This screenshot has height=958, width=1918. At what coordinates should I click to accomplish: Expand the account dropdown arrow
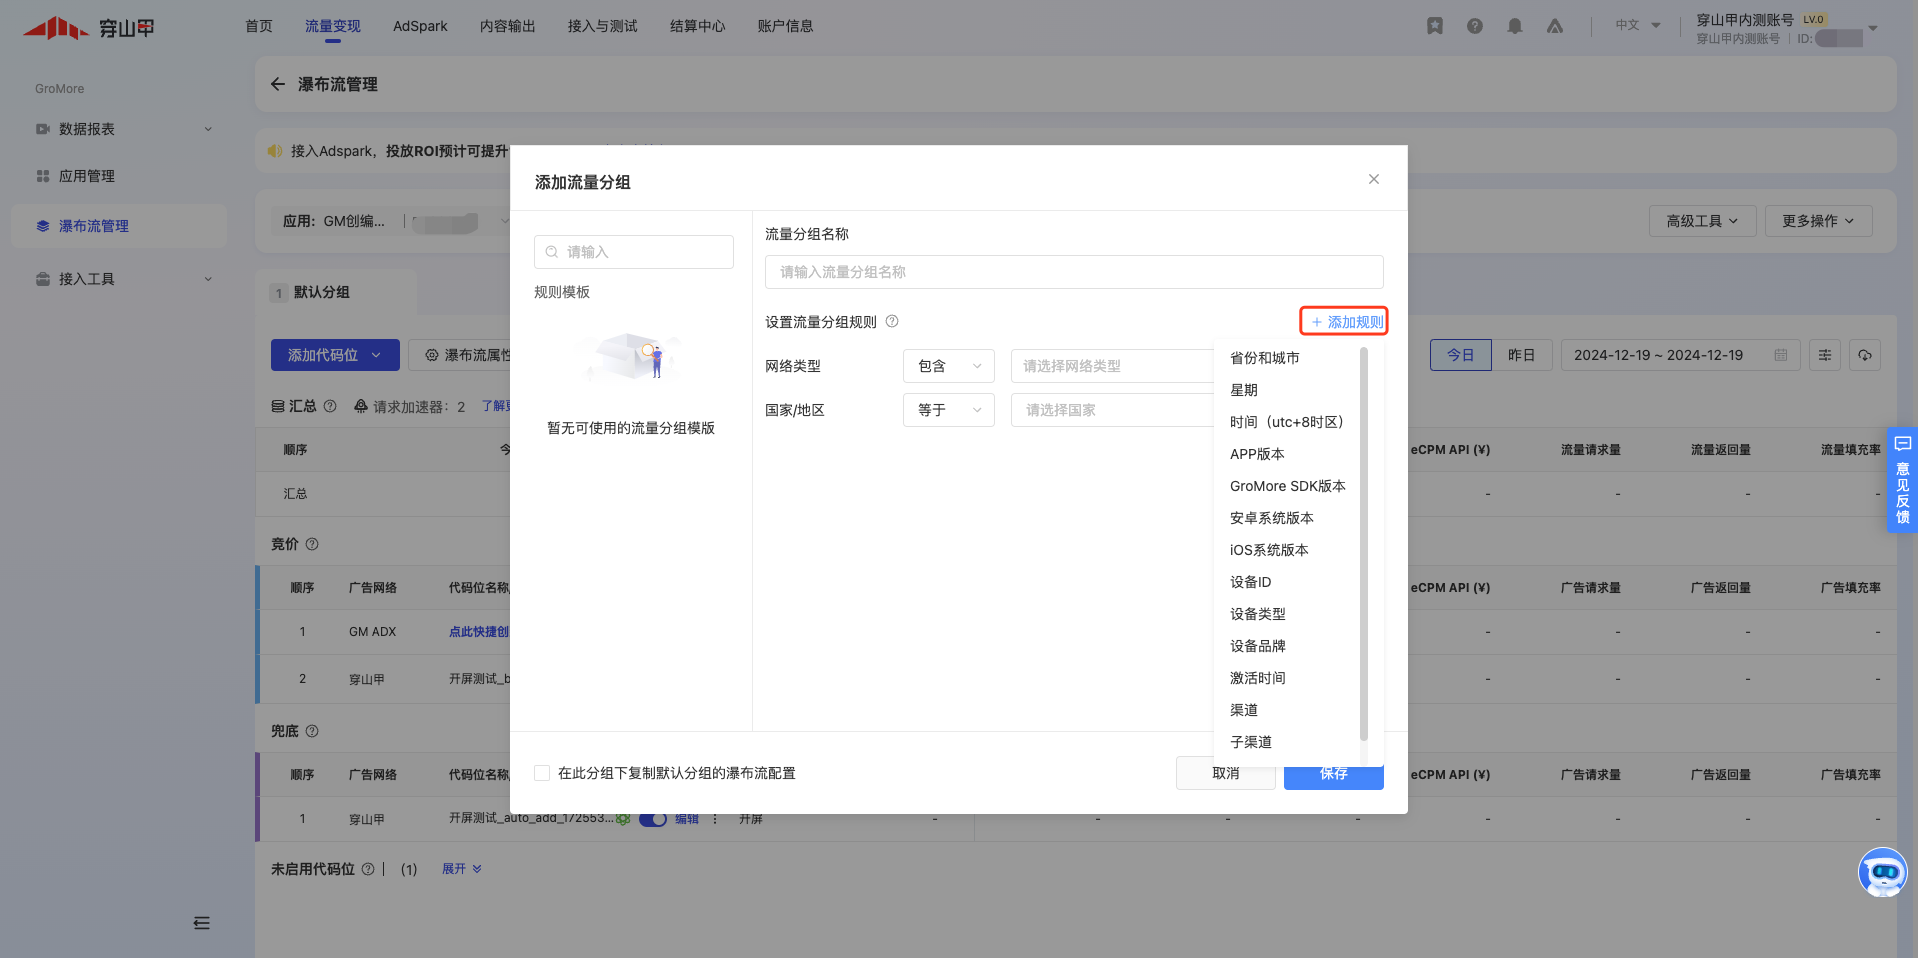pos(1873,28)
